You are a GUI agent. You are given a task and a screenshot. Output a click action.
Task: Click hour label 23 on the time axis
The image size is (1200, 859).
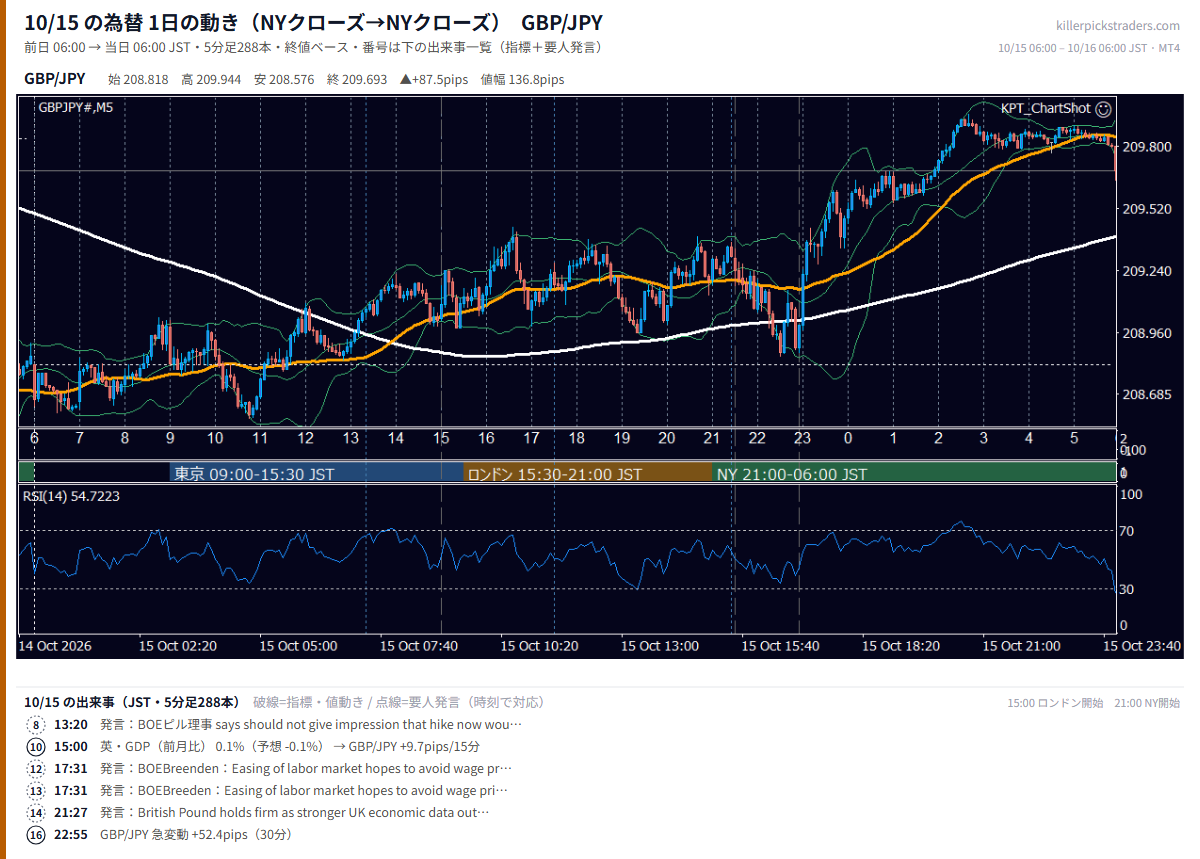802,438
